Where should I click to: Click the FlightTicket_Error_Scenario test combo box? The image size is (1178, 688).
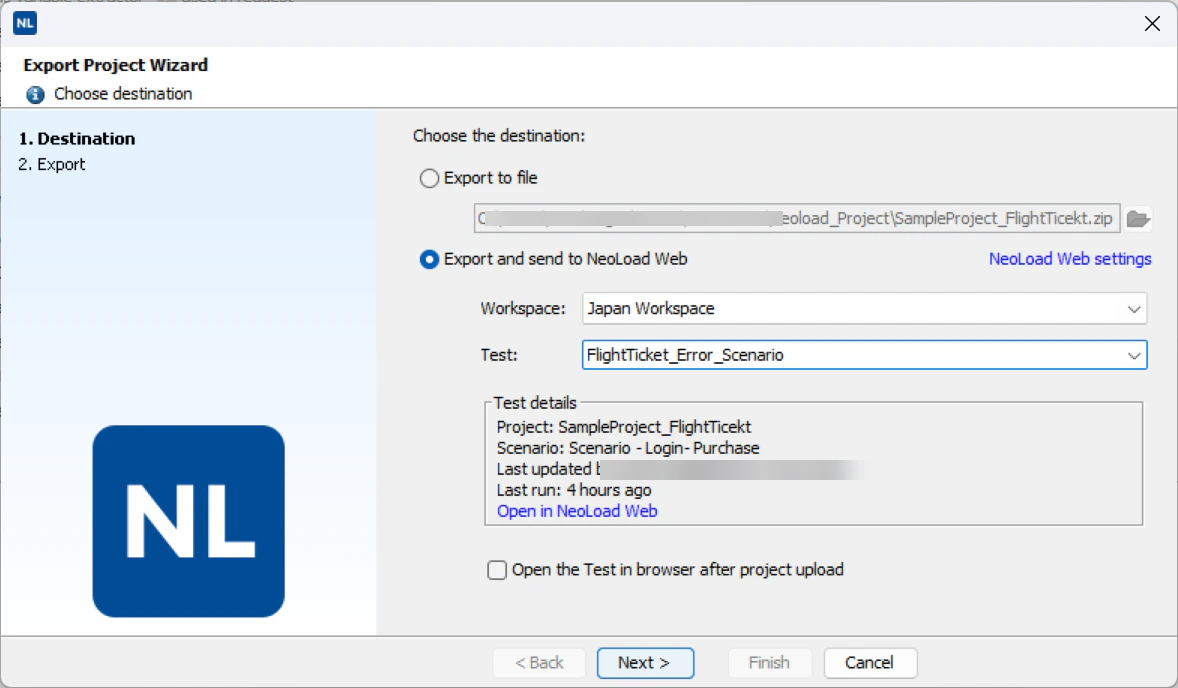coord(864,355)
